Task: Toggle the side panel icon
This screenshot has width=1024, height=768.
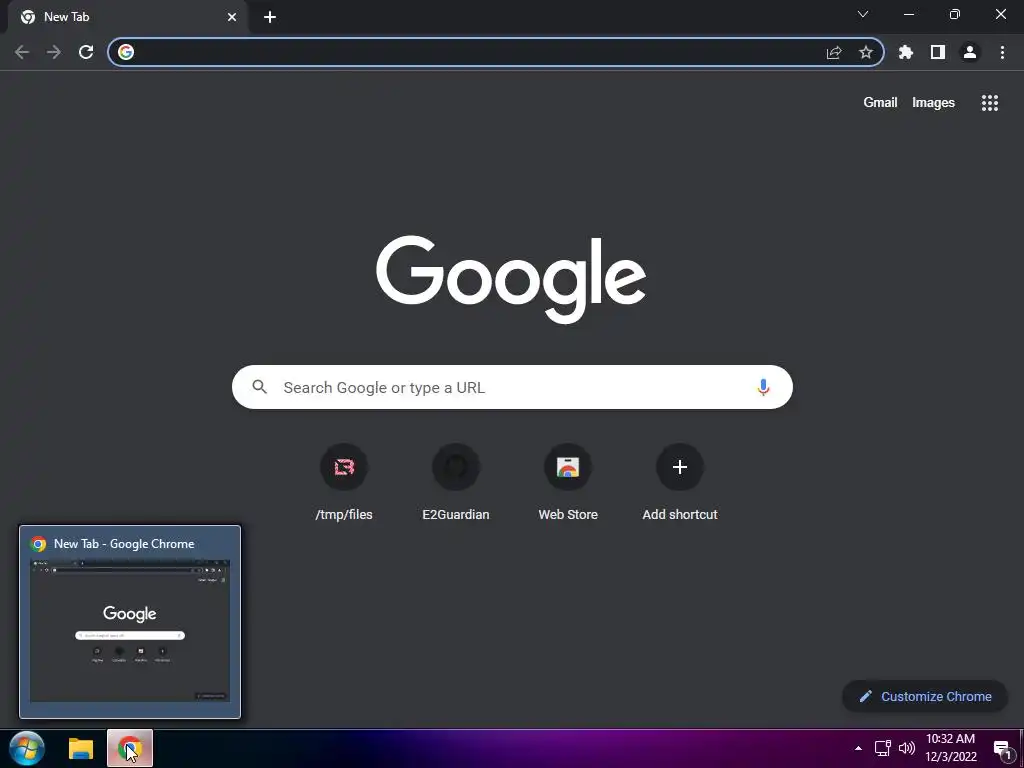Action: tap(938, 52)
